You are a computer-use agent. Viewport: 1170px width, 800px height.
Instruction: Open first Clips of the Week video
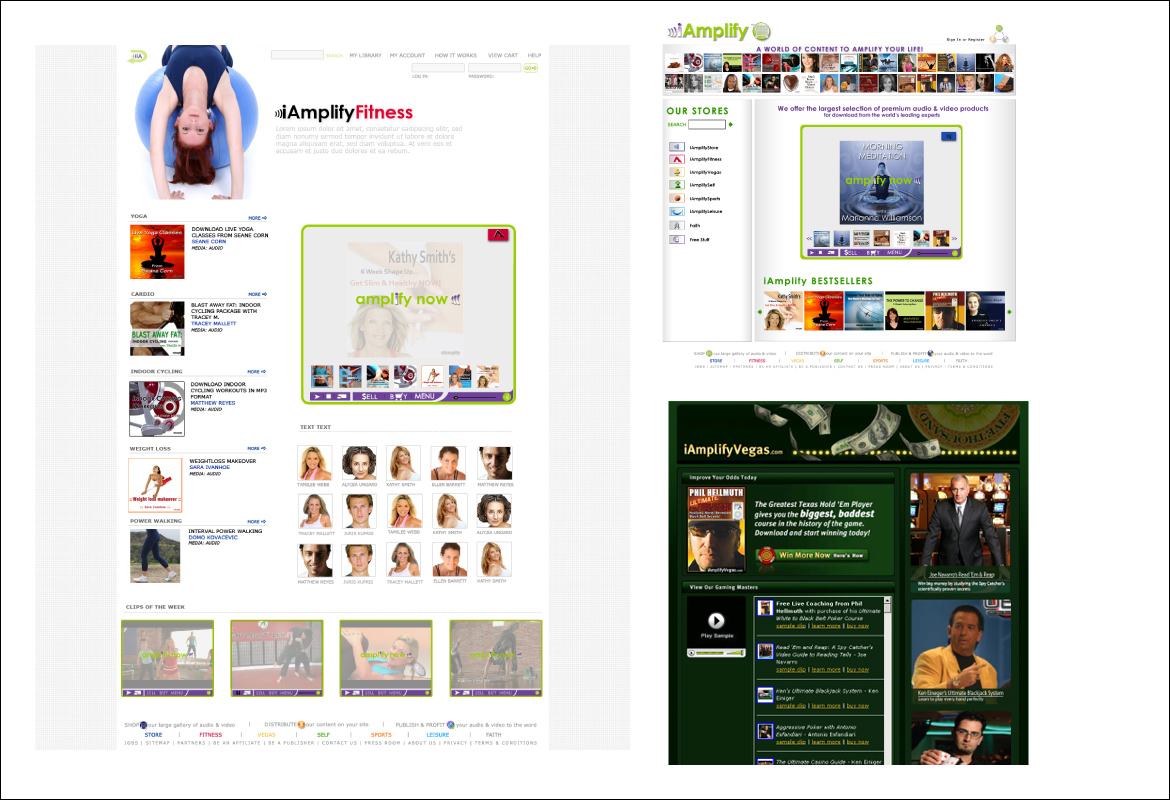click(168, 658)
